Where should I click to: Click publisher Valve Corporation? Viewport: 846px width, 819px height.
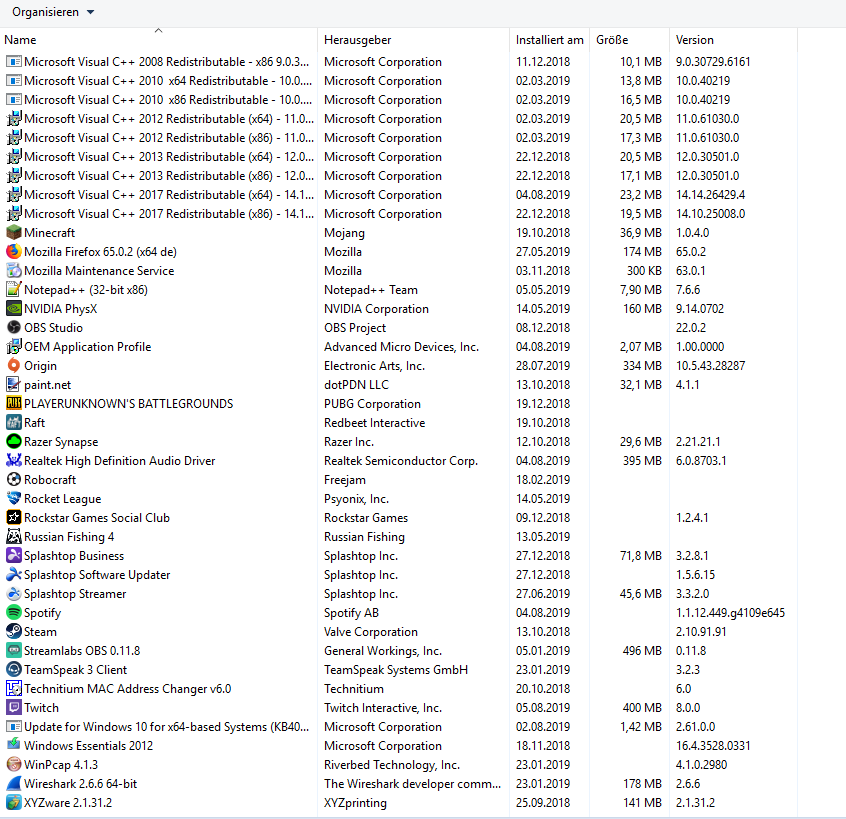[x=371, y=631]
